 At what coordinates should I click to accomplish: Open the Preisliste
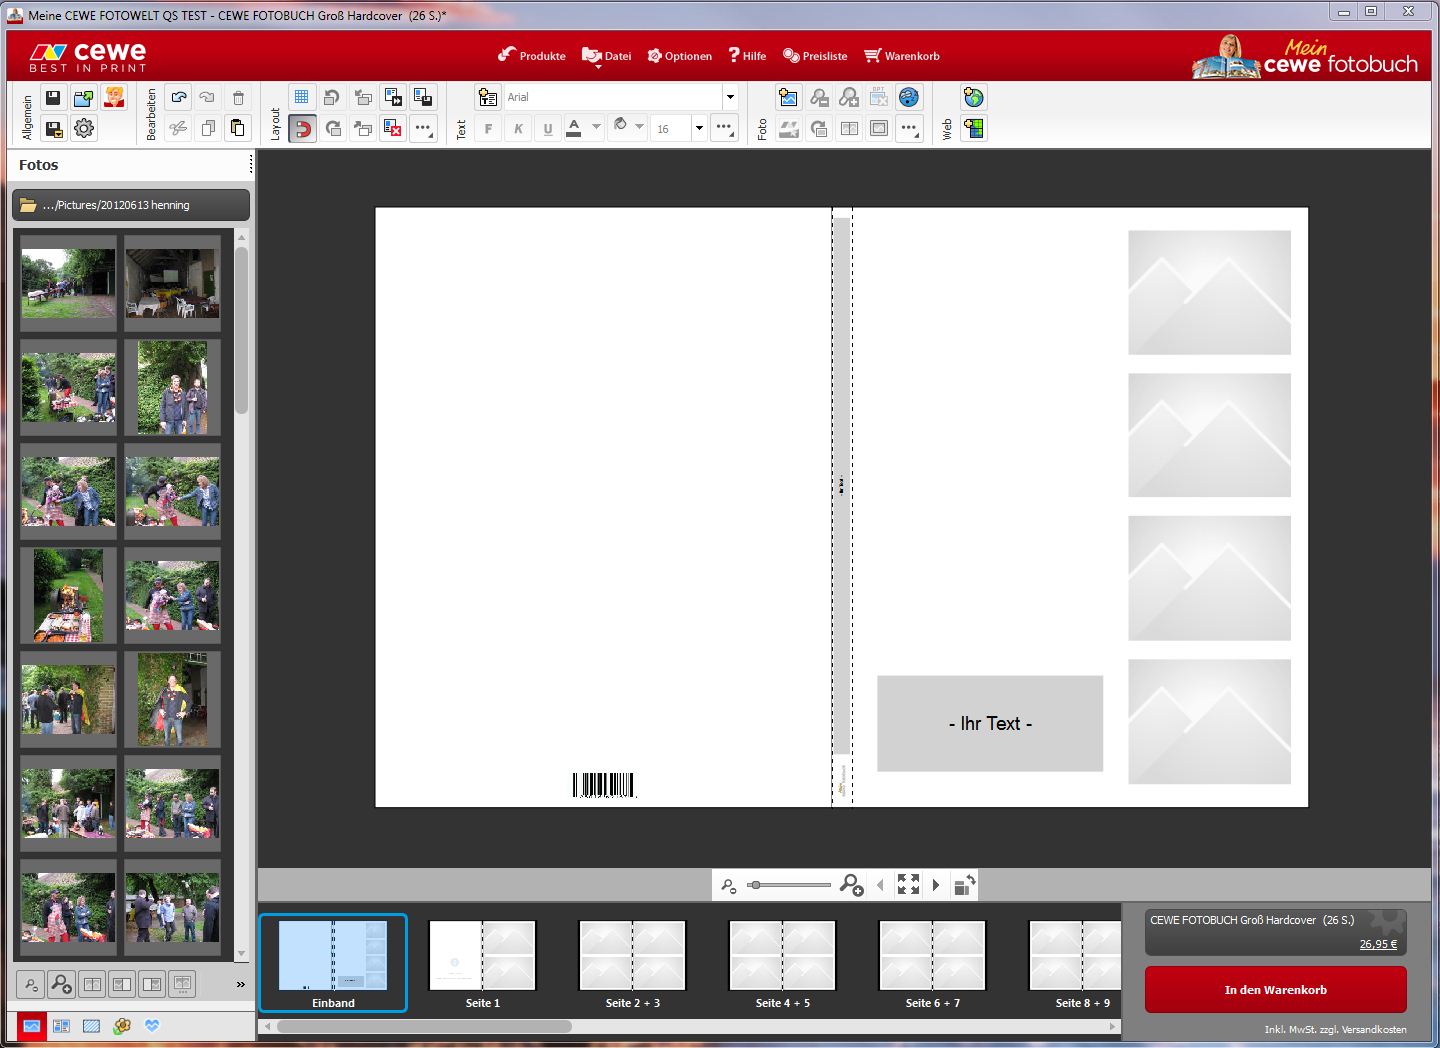tap(815, 56)
